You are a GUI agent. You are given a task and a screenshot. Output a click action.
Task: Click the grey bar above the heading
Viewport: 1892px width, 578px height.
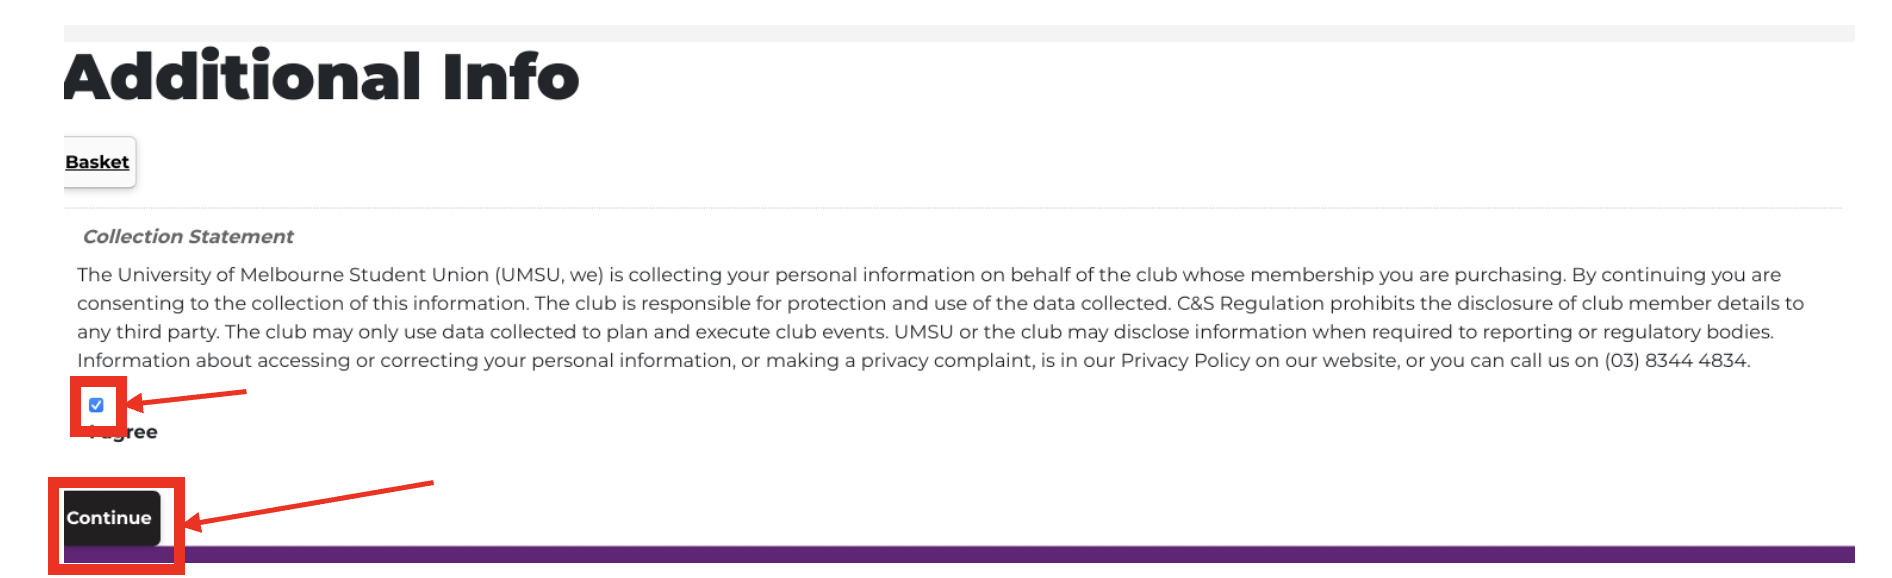959,33
